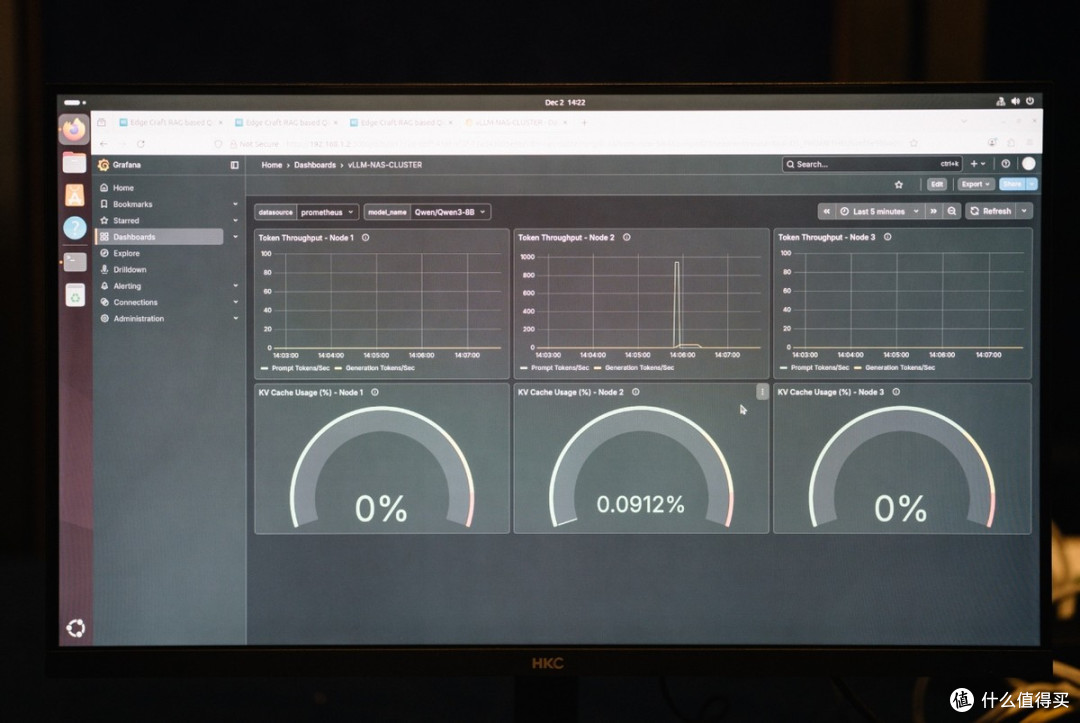The height and width of the screenshot is (723, 1080).
Task: Click Token Throughput - Node 2 panel title
Action: point(566,238)
